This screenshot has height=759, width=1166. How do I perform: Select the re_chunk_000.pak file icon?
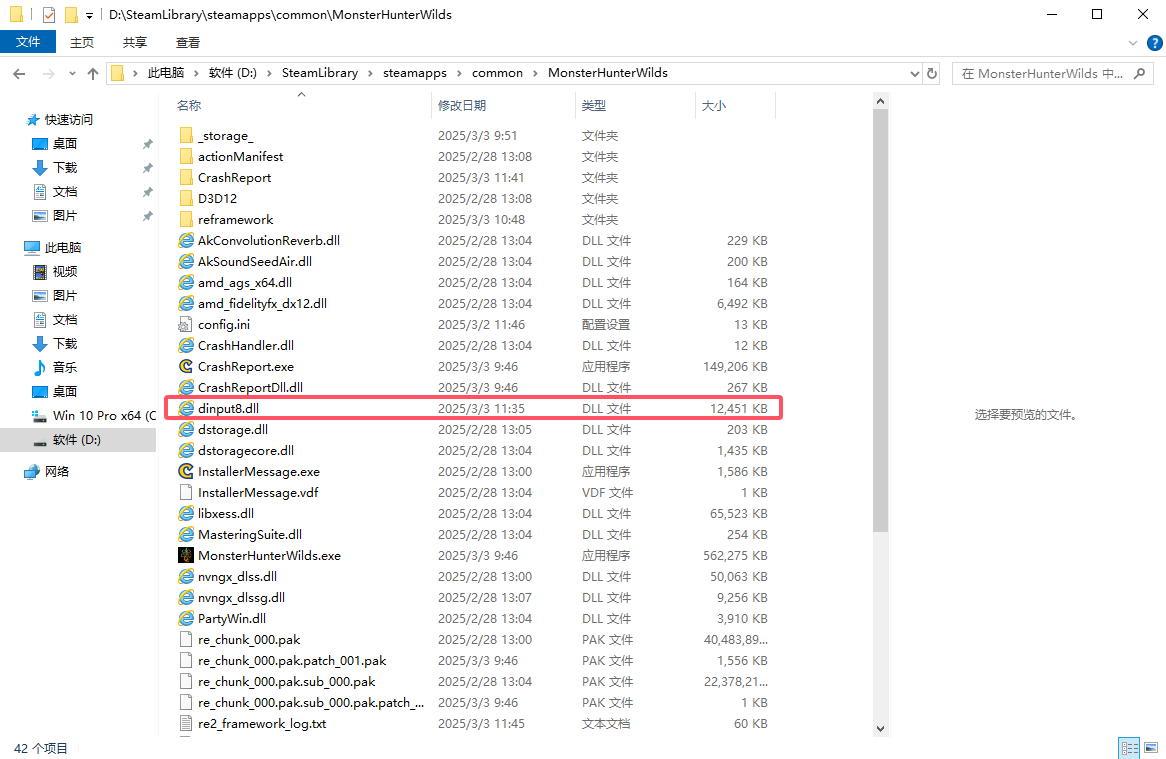186,639
